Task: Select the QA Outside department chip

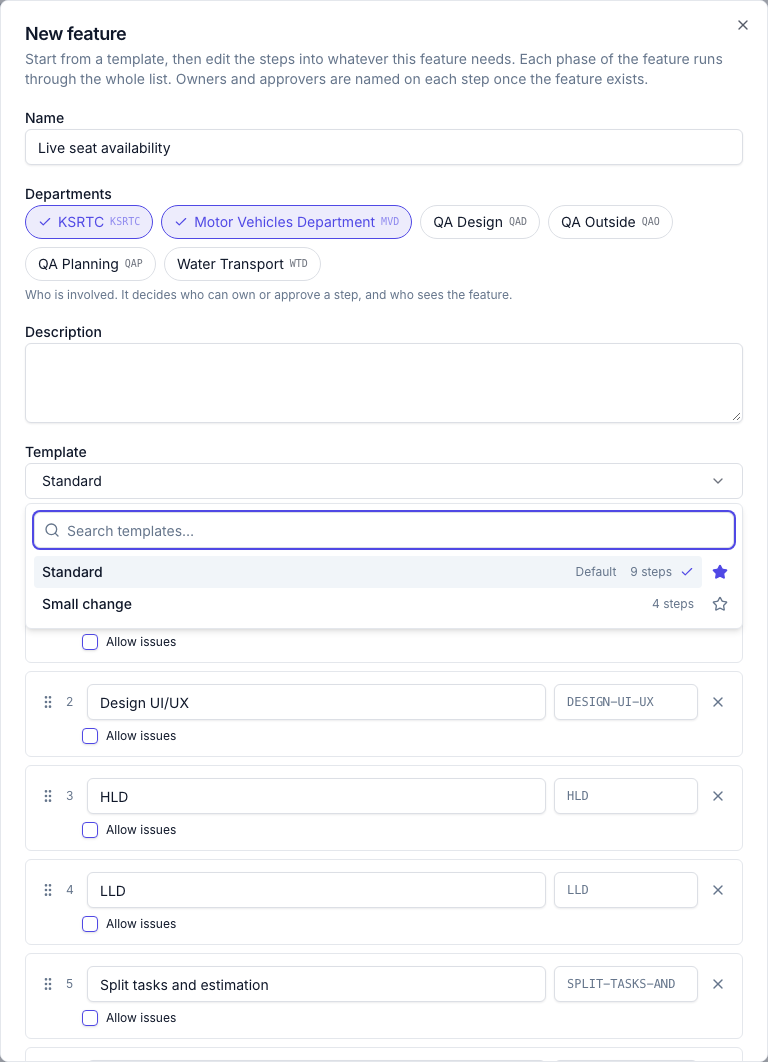Action: tap(610, 222)
